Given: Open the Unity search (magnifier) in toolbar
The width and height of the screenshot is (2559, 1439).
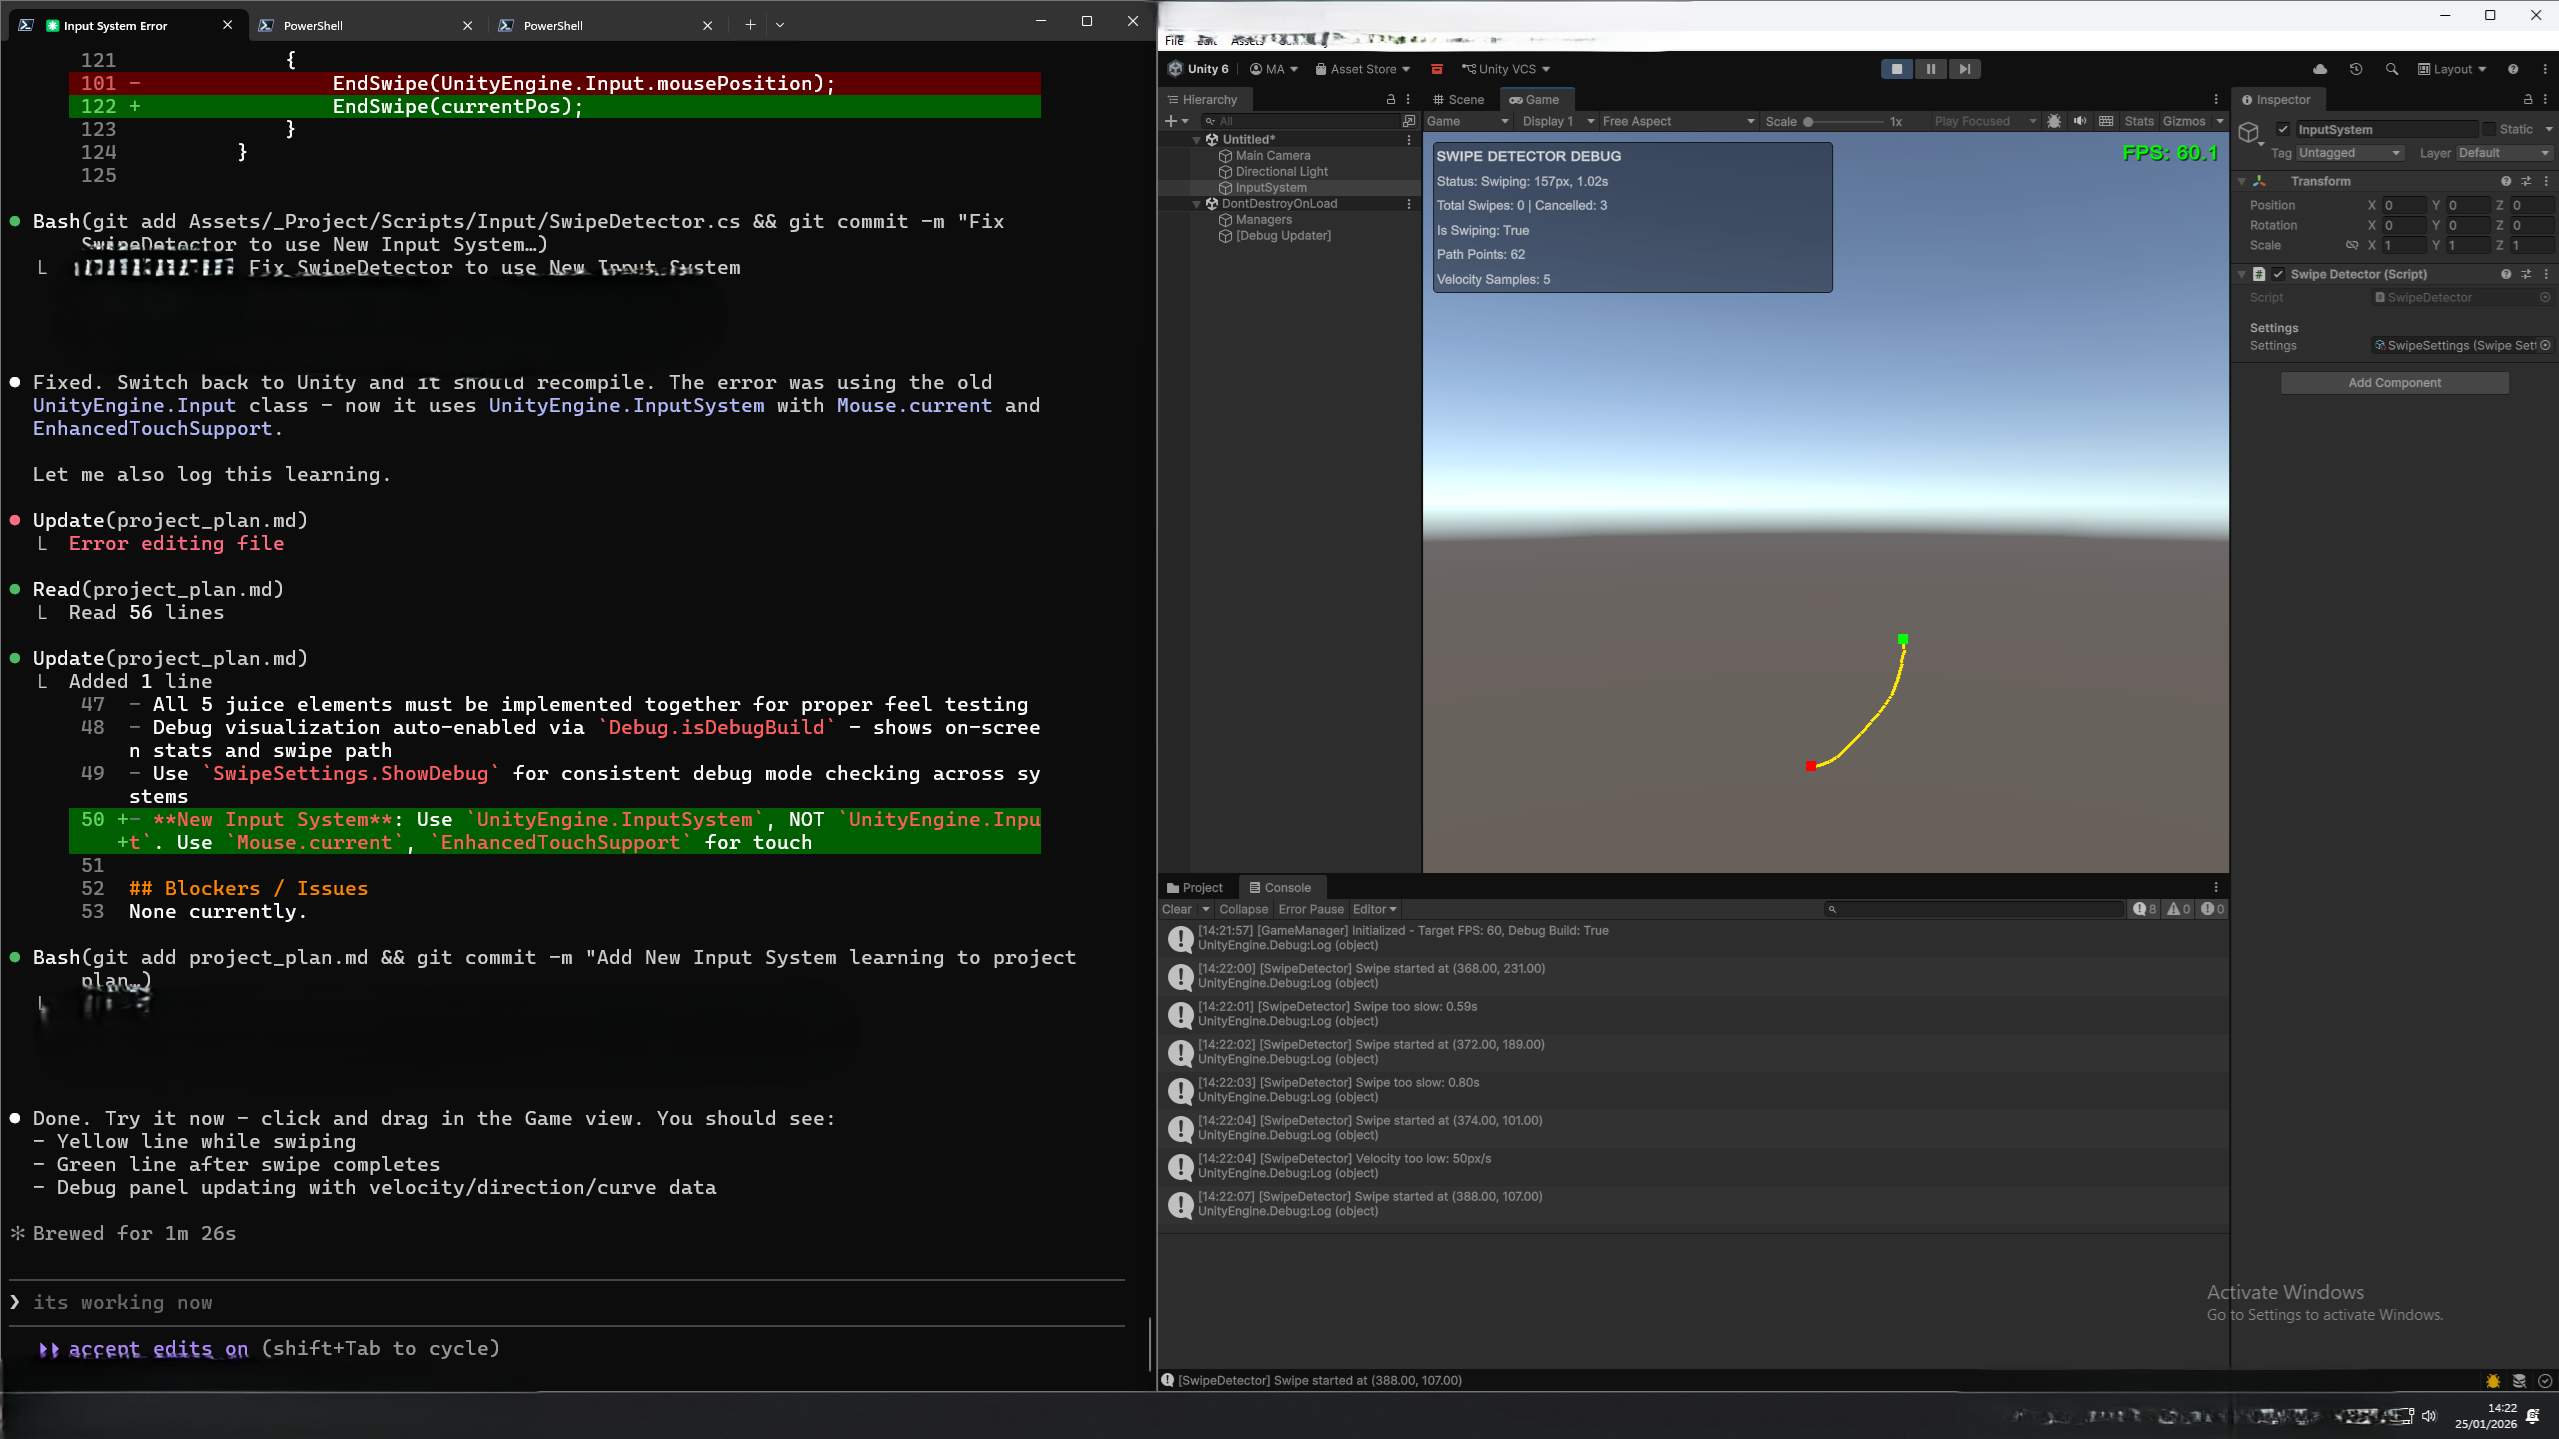Looking at the screenshot, I should (x=2392, y=69).
